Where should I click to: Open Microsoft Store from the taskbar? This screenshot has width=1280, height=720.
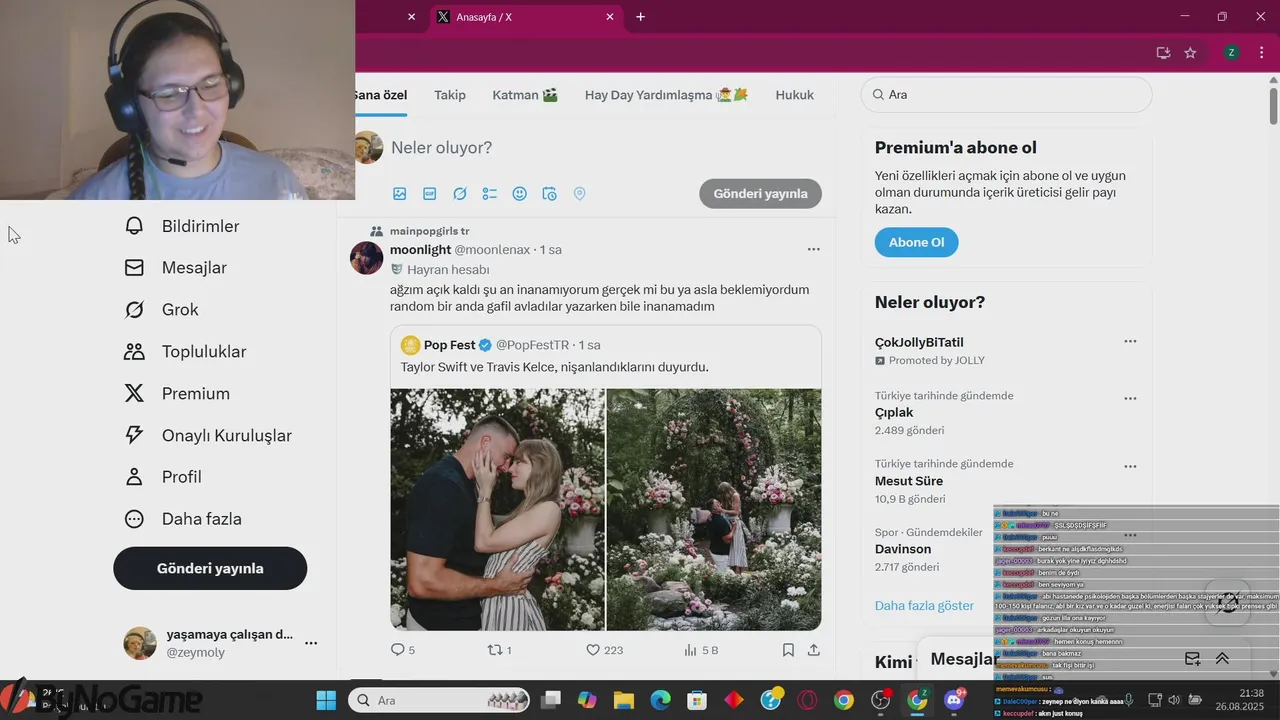tap(697, 700)
